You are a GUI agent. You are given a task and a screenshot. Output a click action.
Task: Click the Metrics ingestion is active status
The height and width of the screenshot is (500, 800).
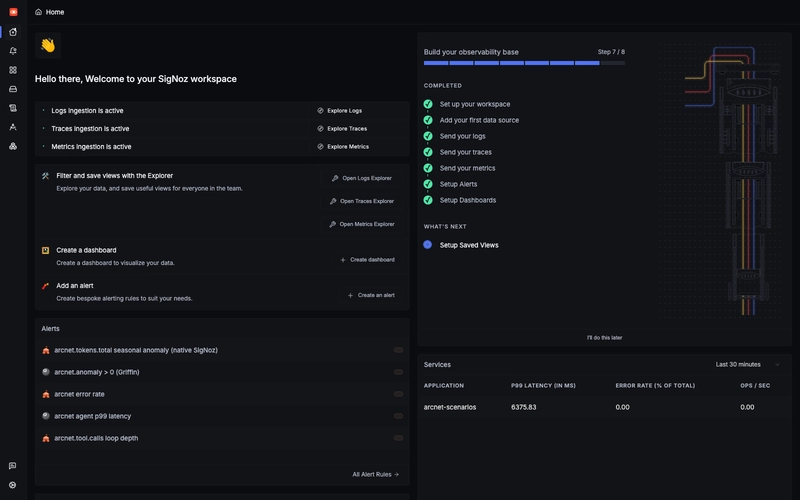(x=91, y=146)
